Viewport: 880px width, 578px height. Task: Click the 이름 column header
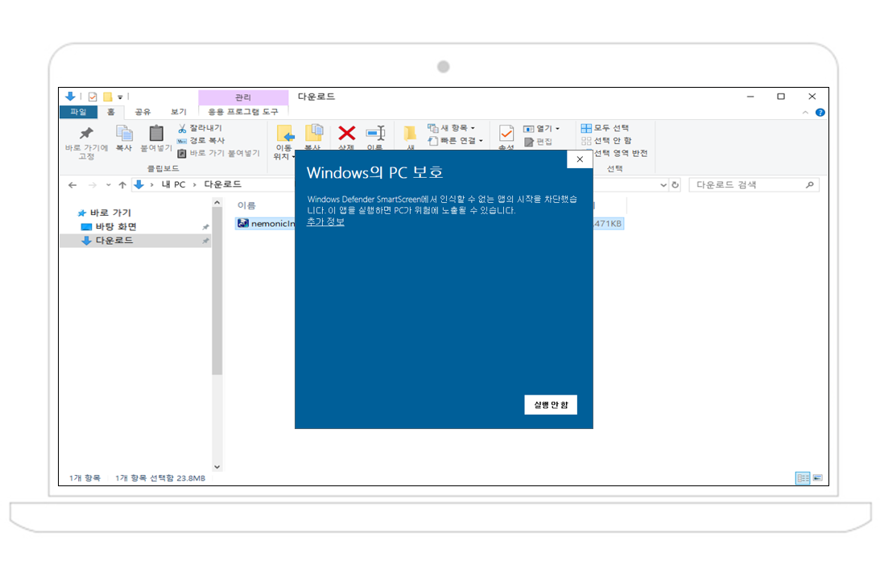tap(246, 205)
